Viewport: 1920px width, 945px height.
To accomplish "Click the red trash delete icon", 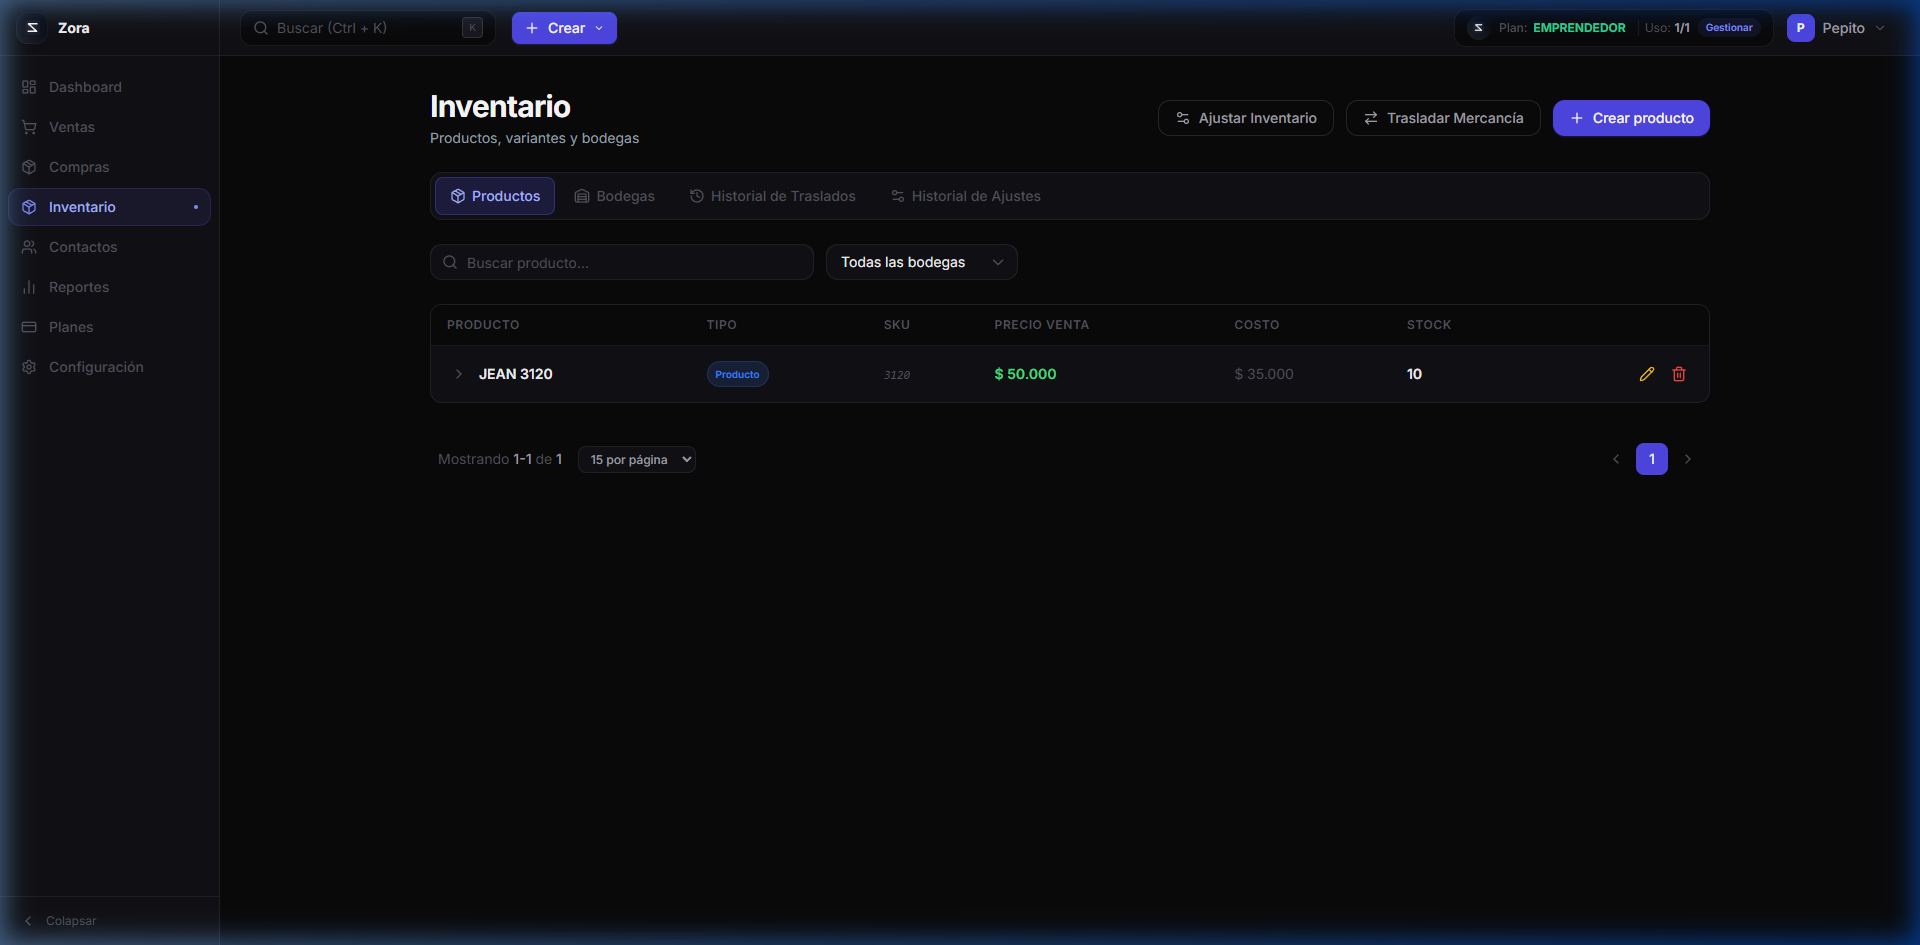I will (x=1679, y=374).
